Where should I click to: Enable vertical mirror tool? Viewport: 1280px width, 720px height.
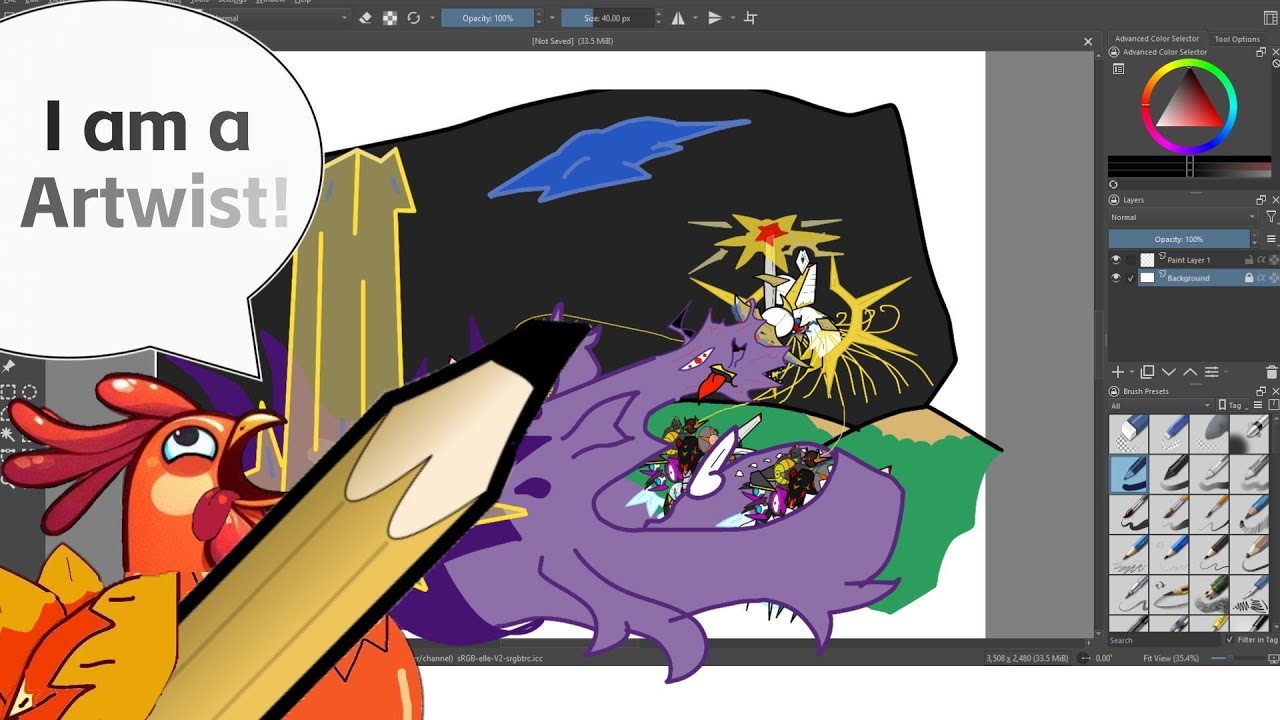click(715, 18)
